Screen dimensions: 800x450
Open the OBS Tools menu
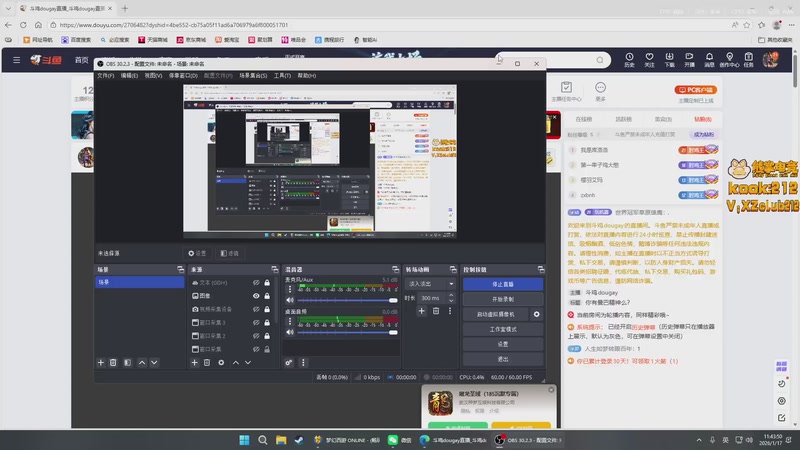coord(282,76)
